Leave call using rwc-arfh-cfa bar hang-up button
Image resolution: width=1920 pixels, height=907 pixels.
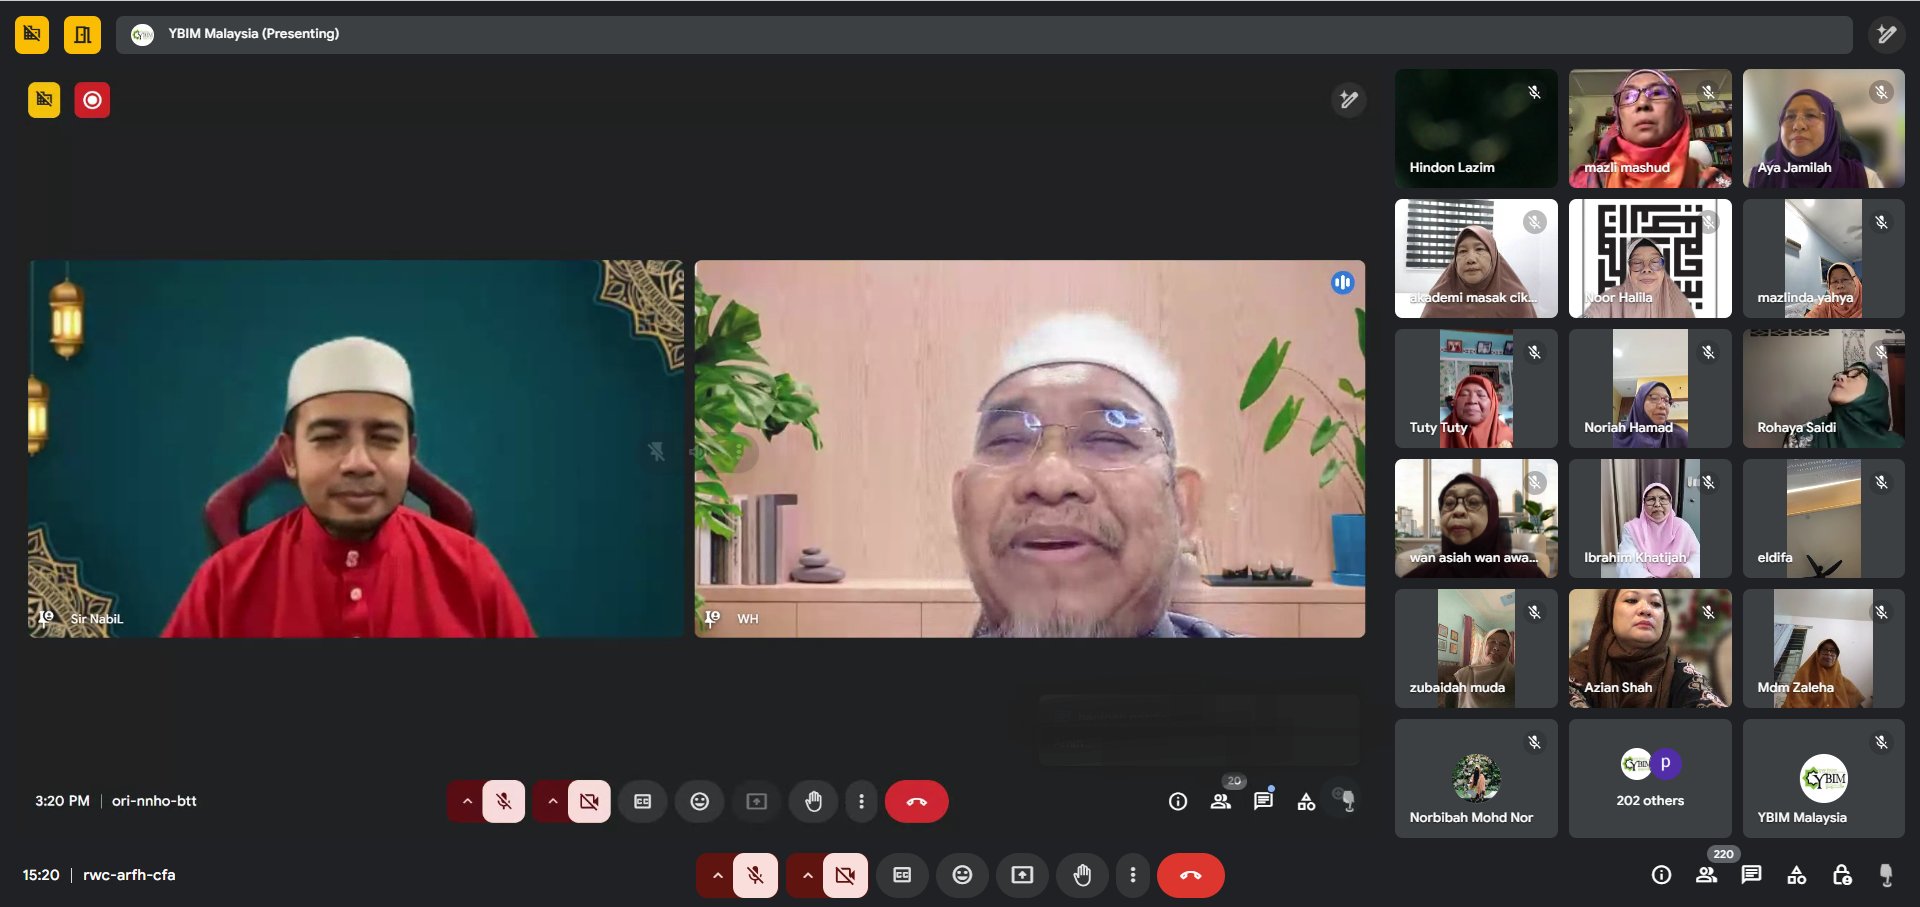coord(1190,875)
